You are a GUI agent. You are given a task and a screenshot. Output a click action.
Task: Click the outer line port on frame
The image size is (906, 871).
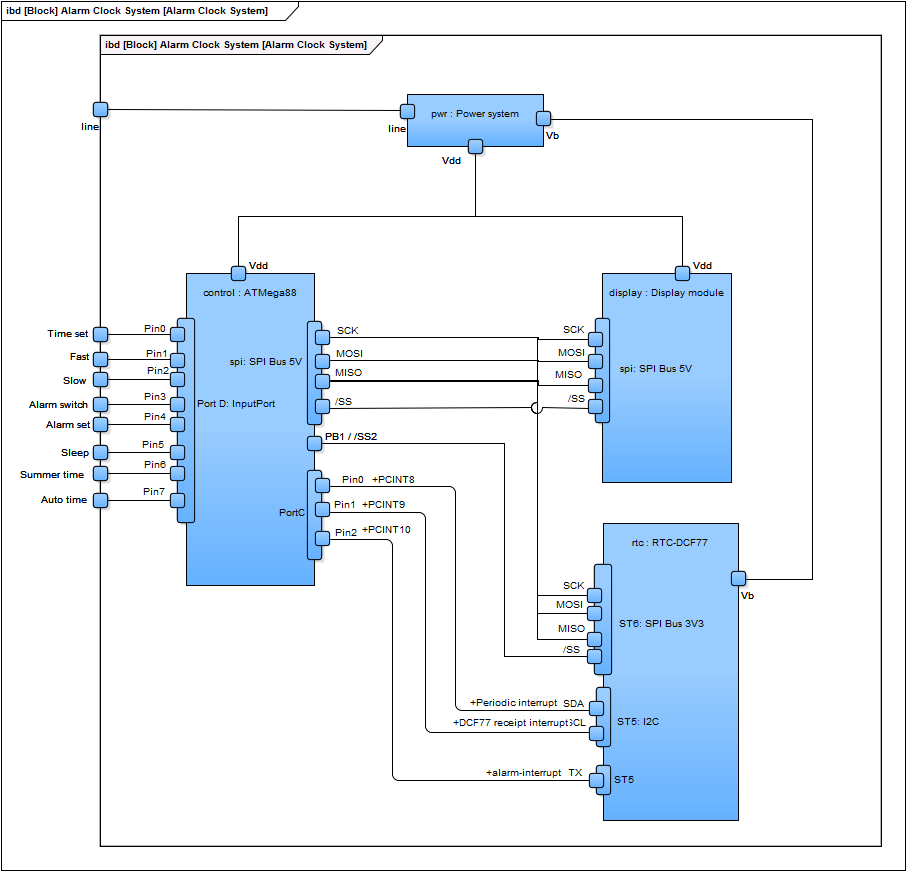point(100,109)
